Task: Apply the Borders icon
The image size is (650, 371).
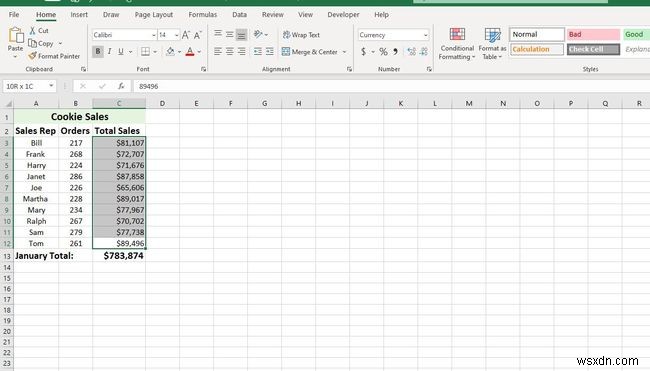Action: click(145, 51)
